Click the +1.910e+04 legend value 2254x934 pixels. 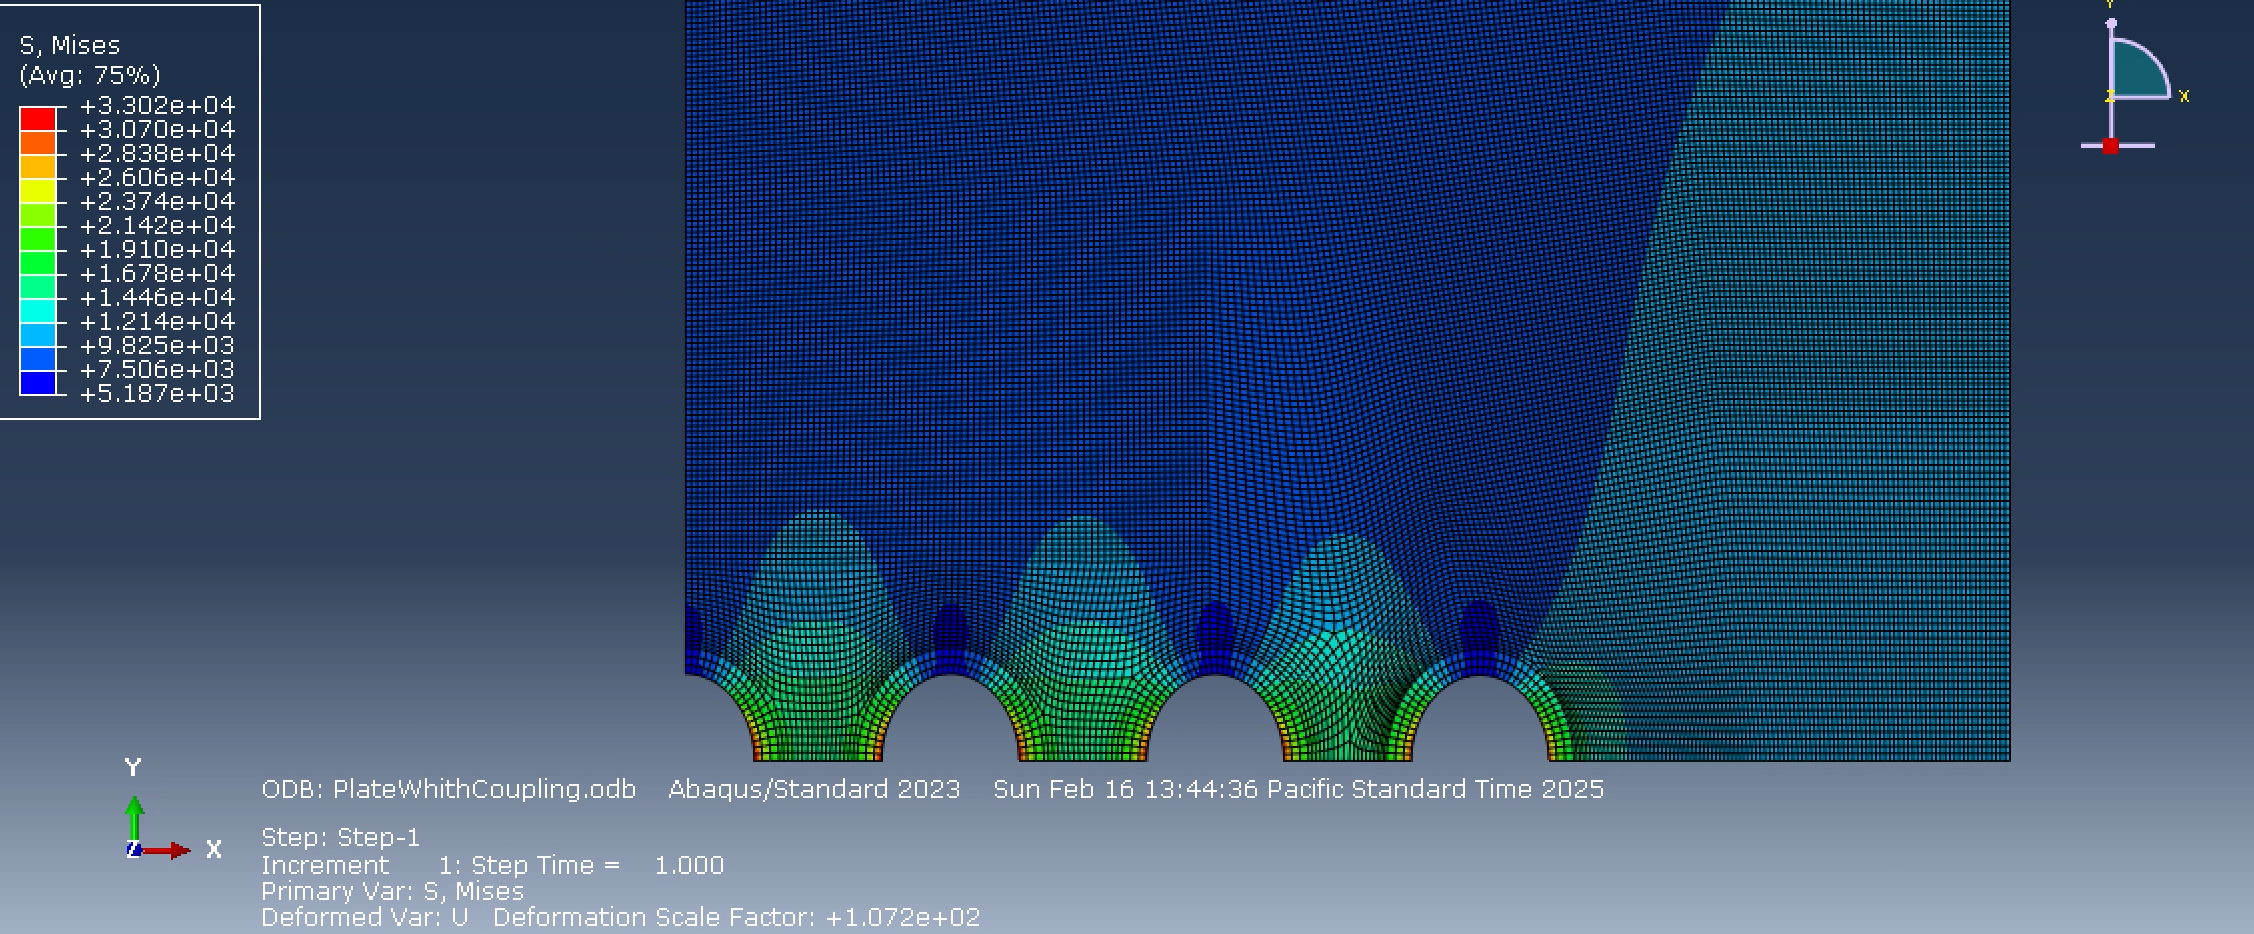pyautogui.click(x=160, y=249)
